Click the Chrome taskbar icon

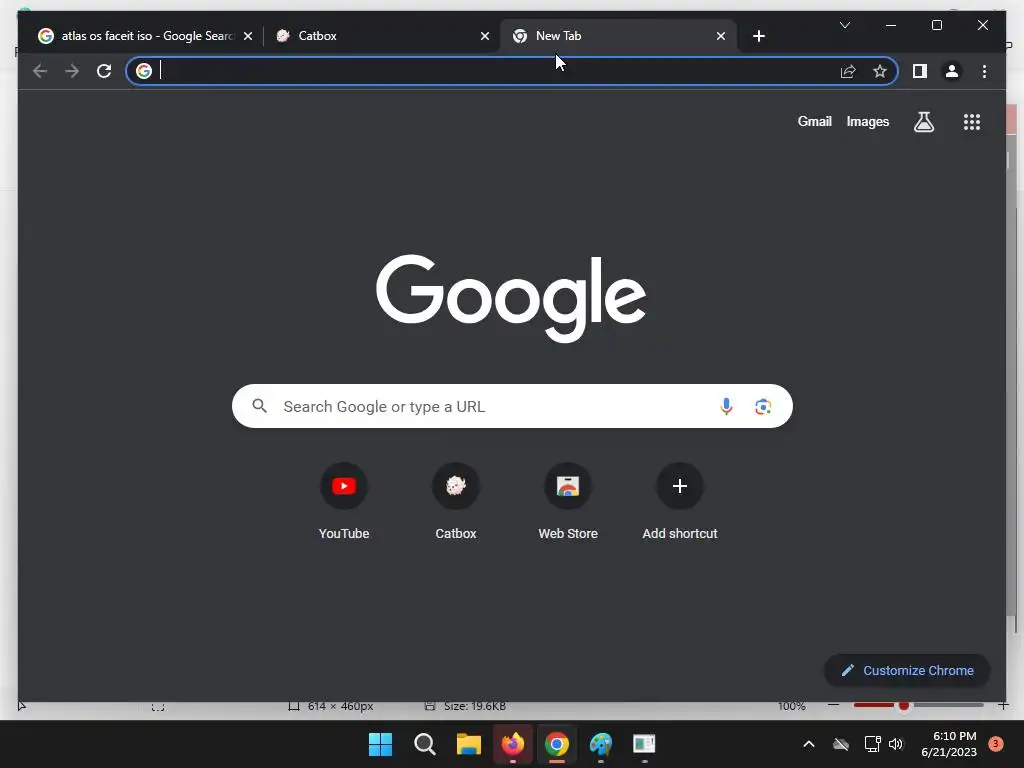point(556,744)
